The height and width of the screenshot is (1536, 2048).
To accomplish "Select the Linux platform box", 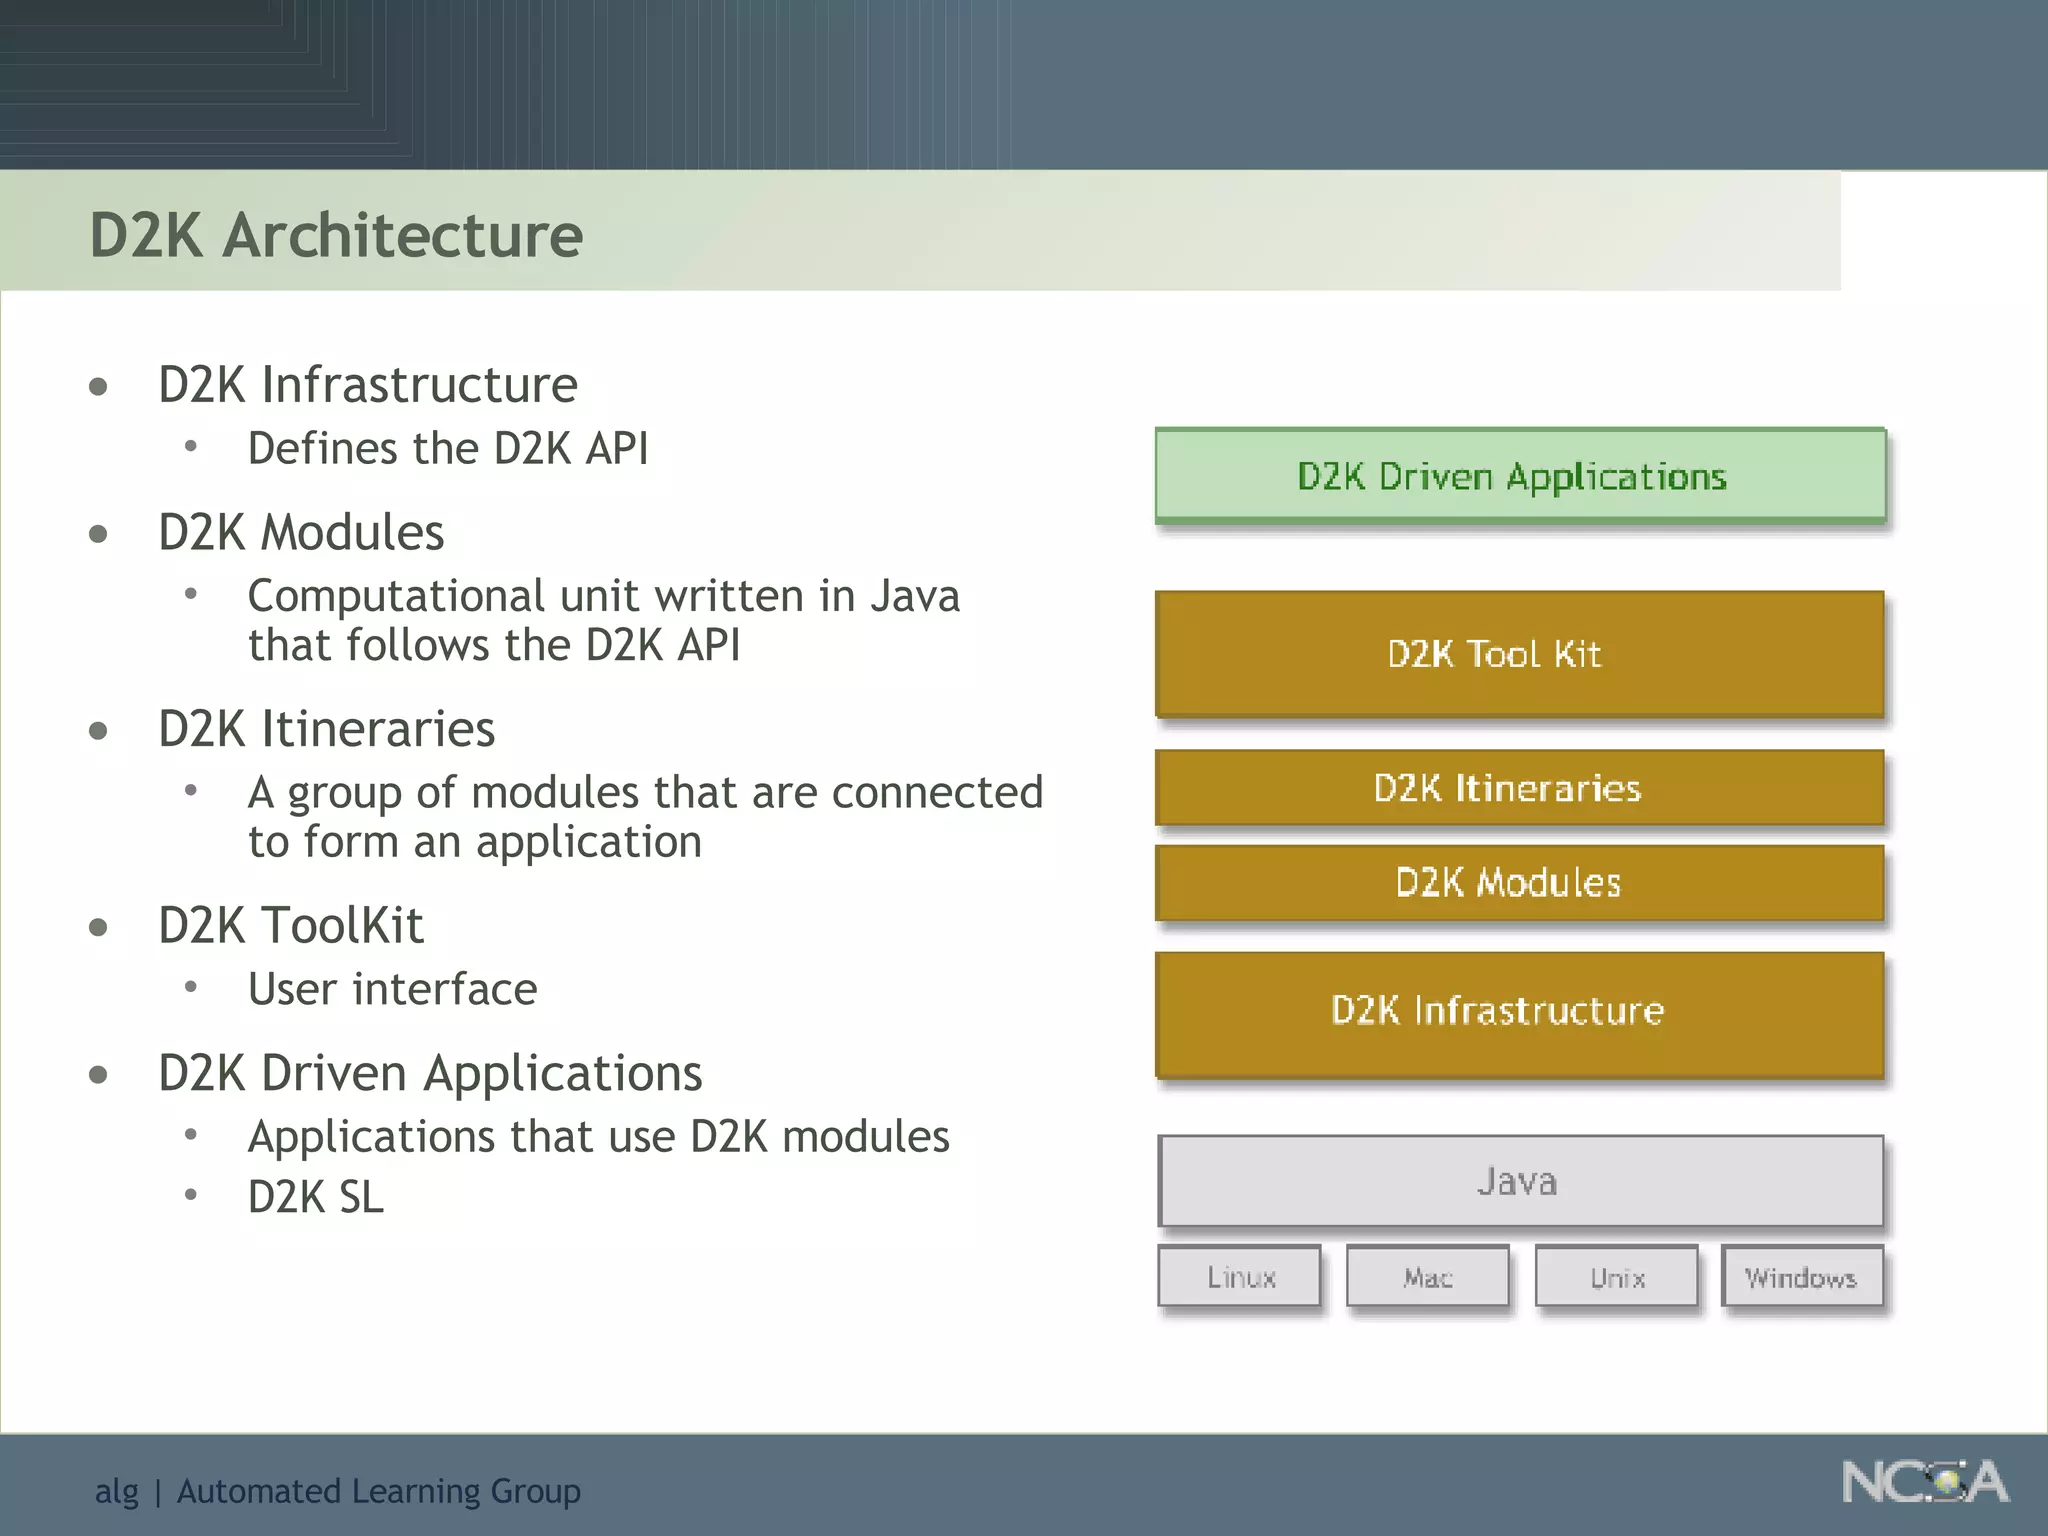I will (x=1240, y=1277).
